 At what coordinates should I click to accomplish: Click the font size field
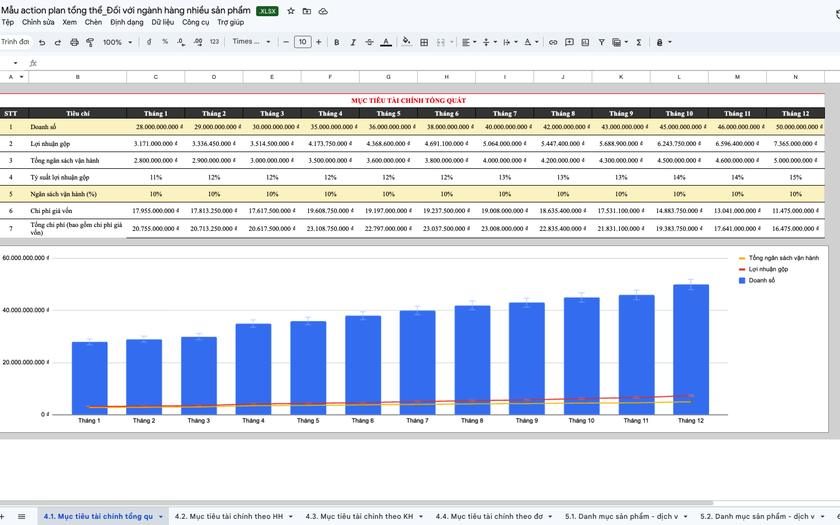click(302, 42)
